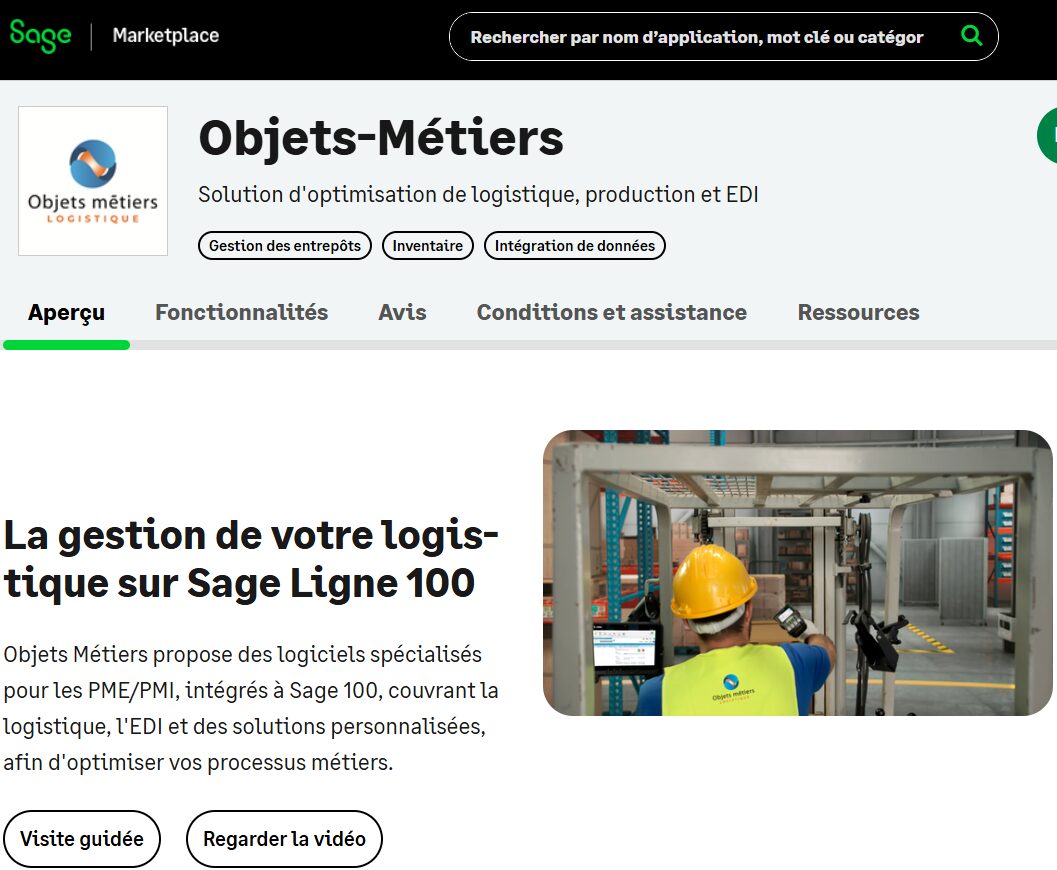Image resolution: width=1057 pixels, height=870 pixels.
Task: Open the Fonctionnalités tab
Action: pos(241,313)
